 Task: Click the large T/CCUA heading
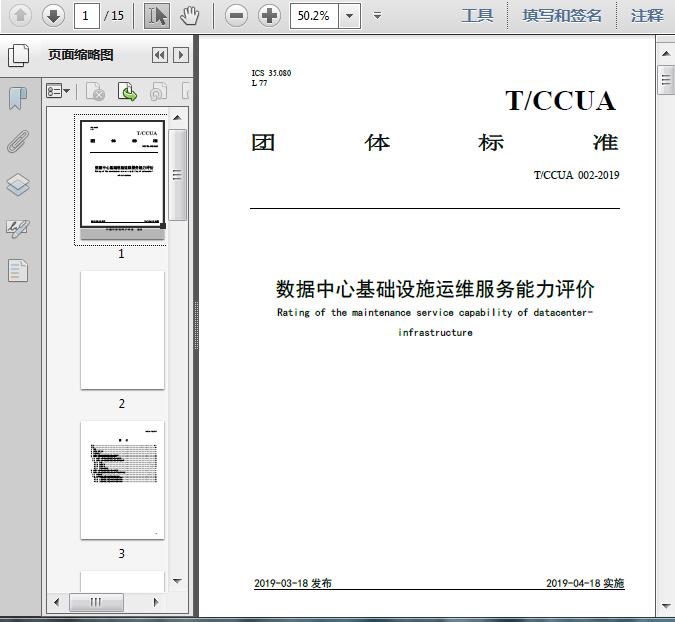pos(560,101)
